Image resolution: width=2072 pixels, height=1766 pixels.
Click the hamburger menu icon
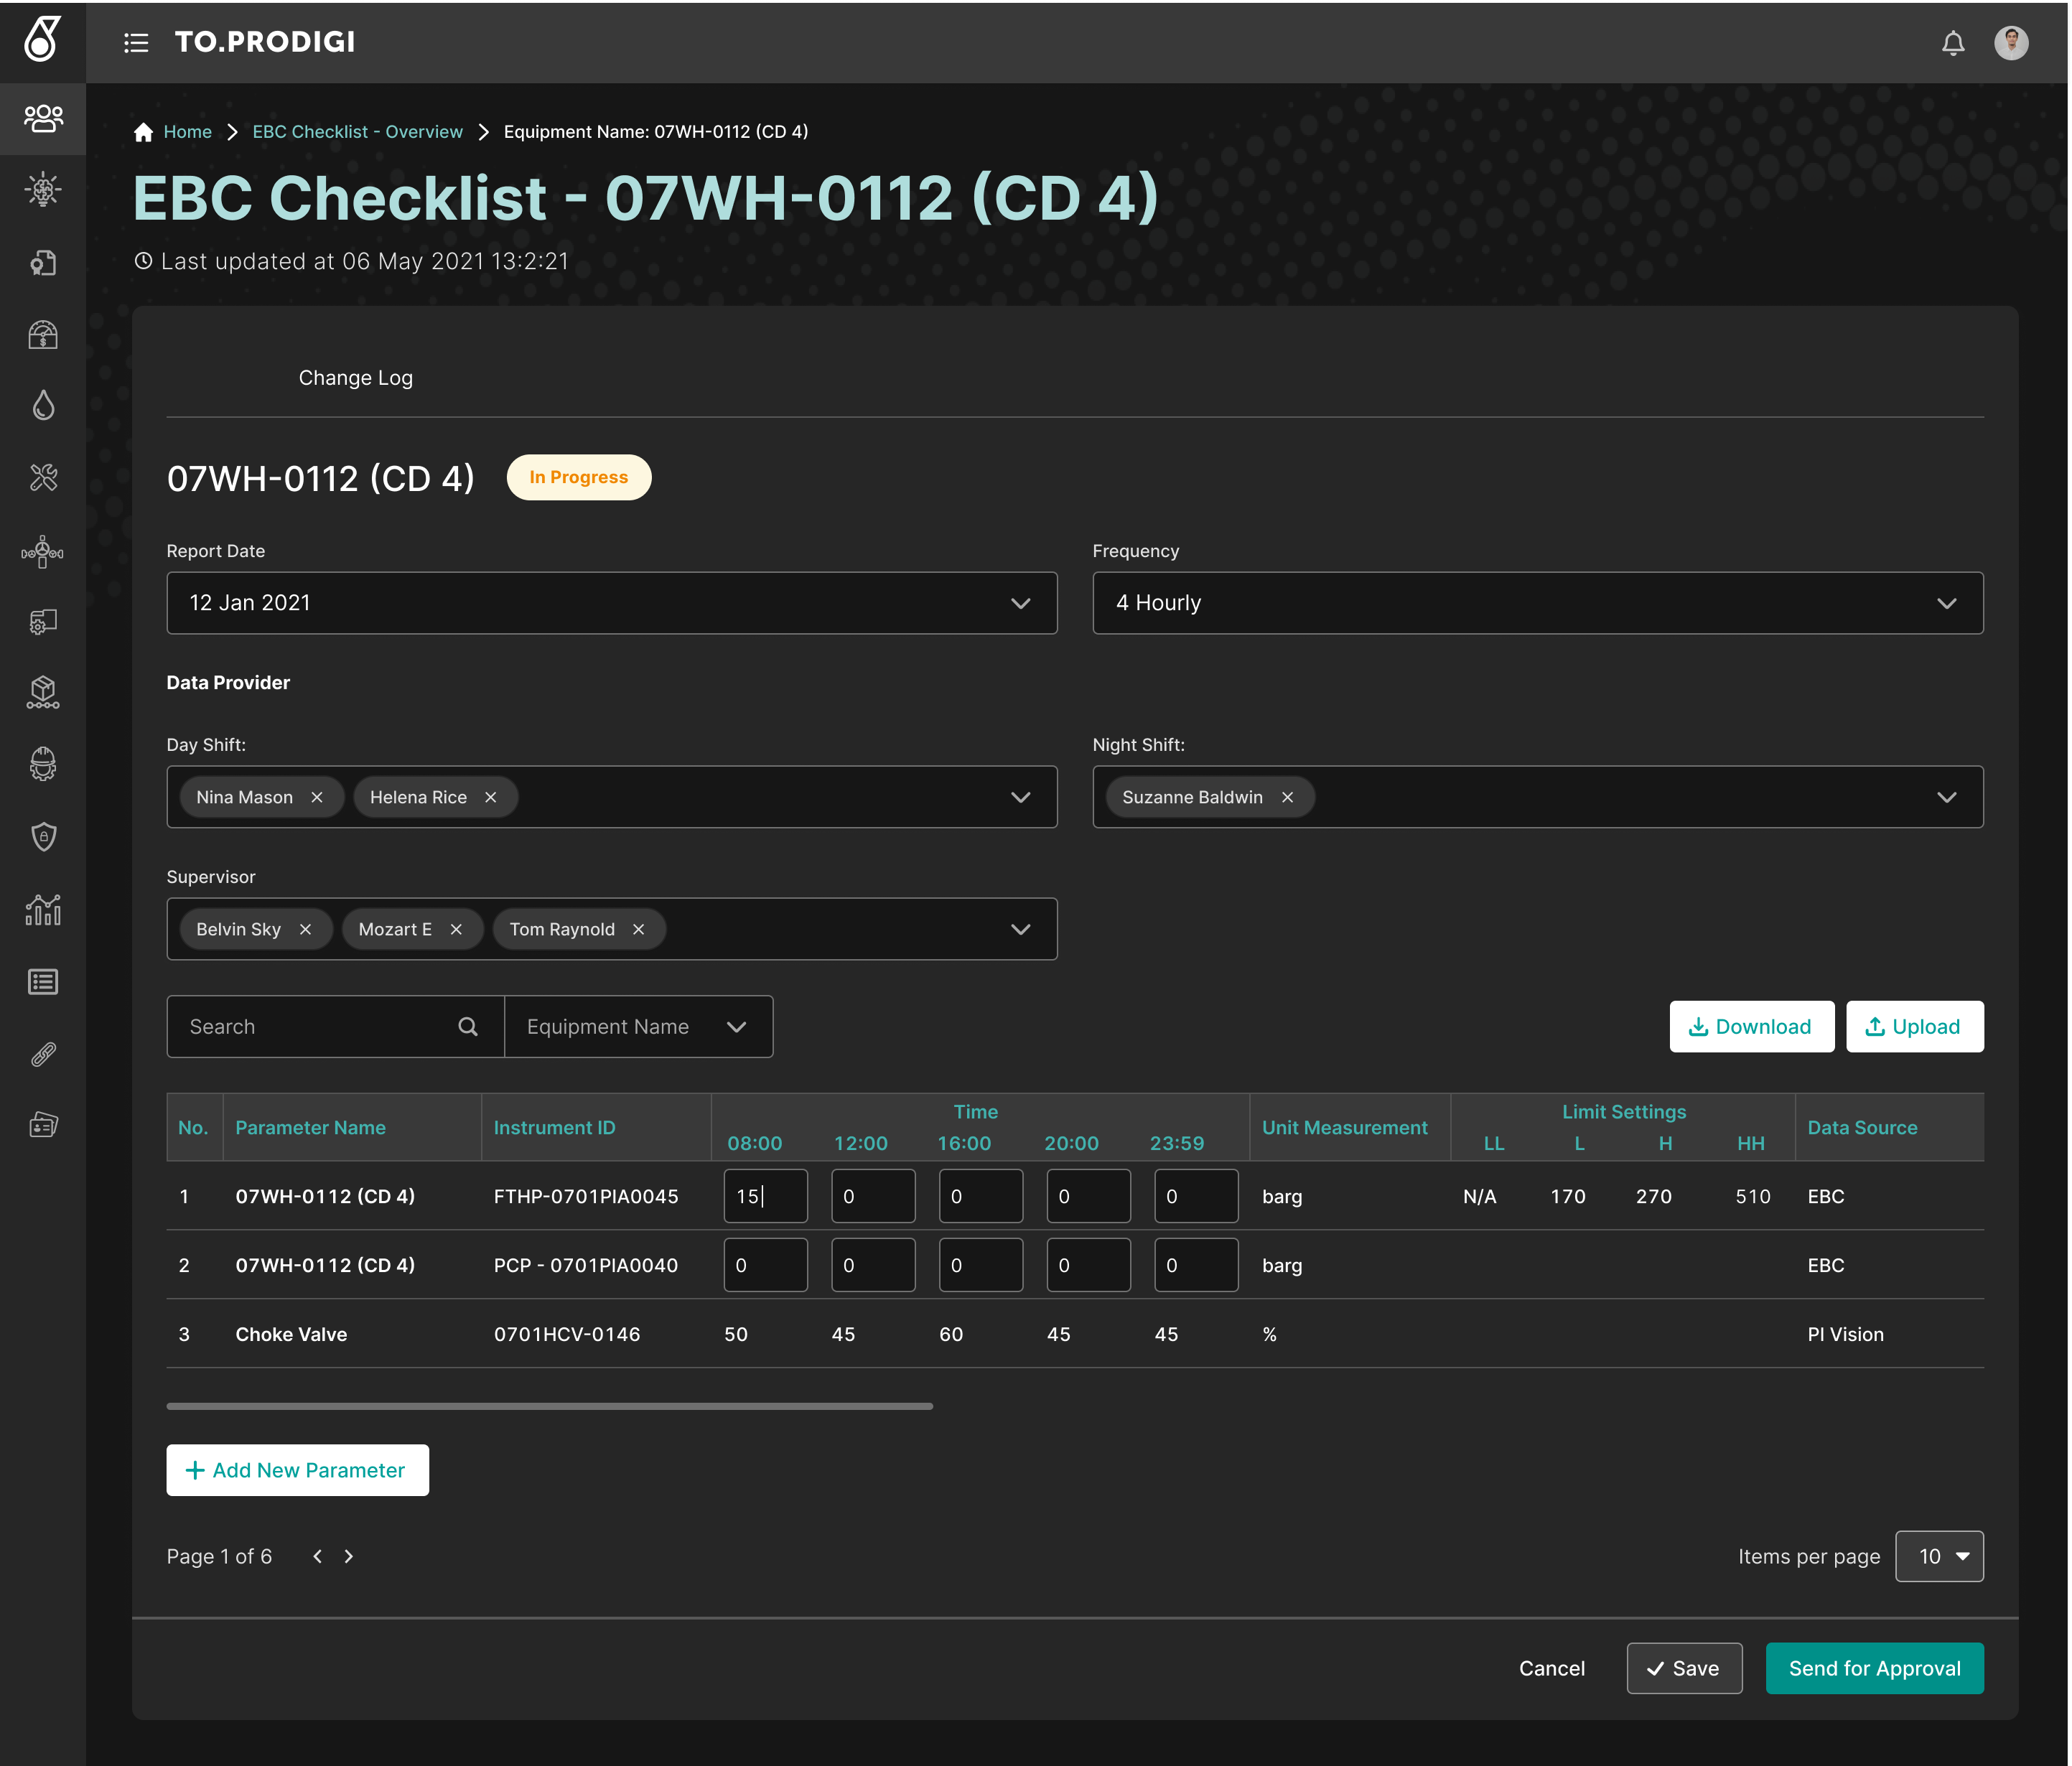point(136,43)
